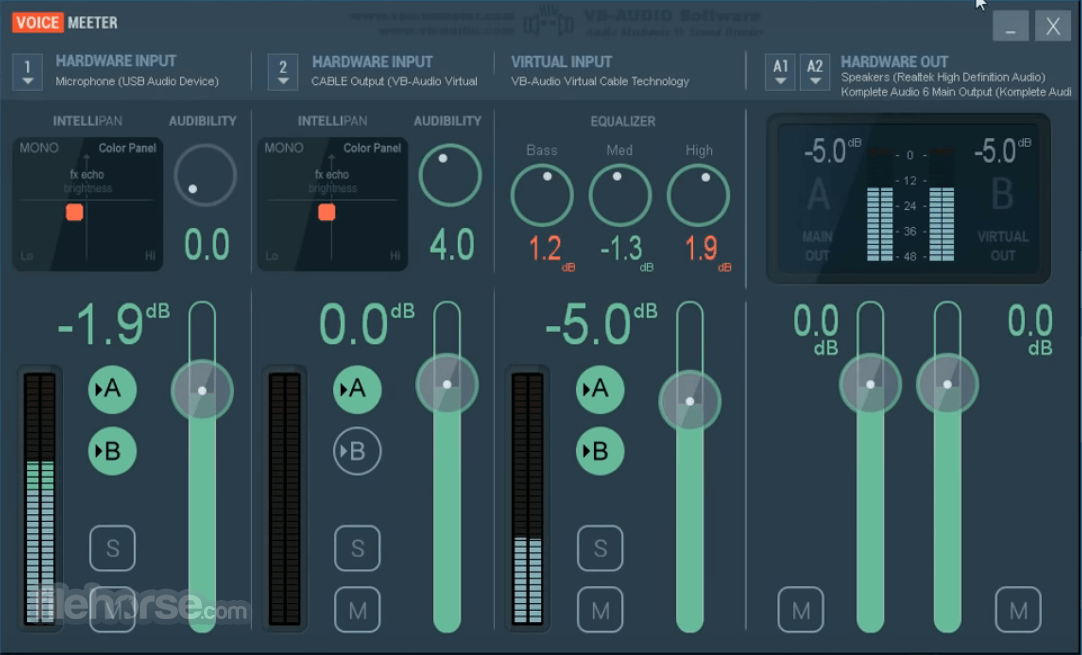The width and height of the screenshot is (1082, 655).
Task: Click the Audibility value 4.0
Action: [452, 245]
